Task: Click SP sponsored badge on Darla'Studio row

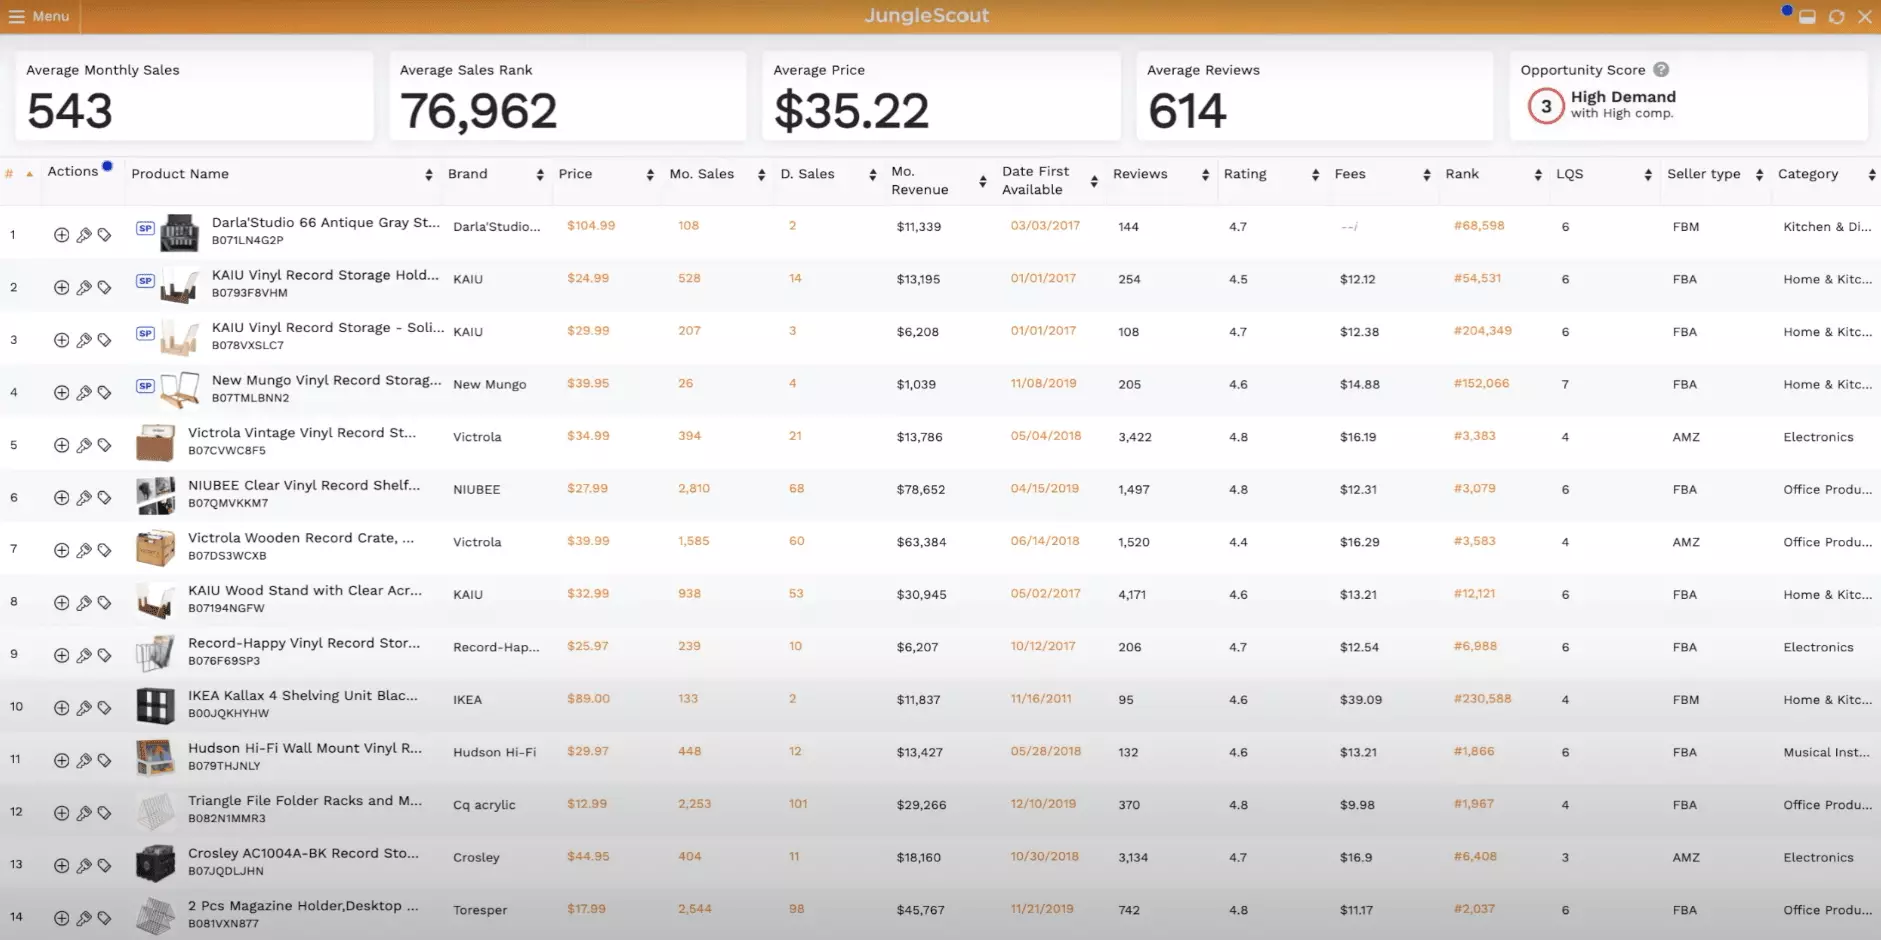Action: point(145,228)
